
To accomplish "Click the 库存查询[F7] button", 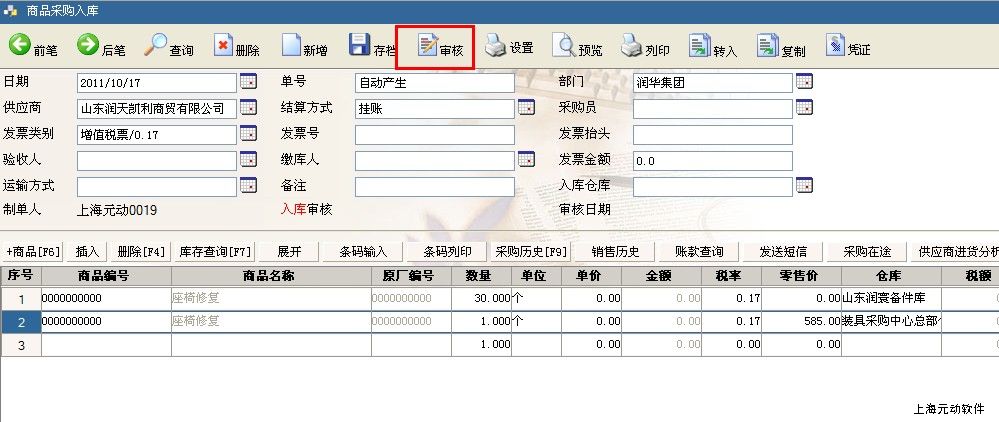I will pos(215,251).
